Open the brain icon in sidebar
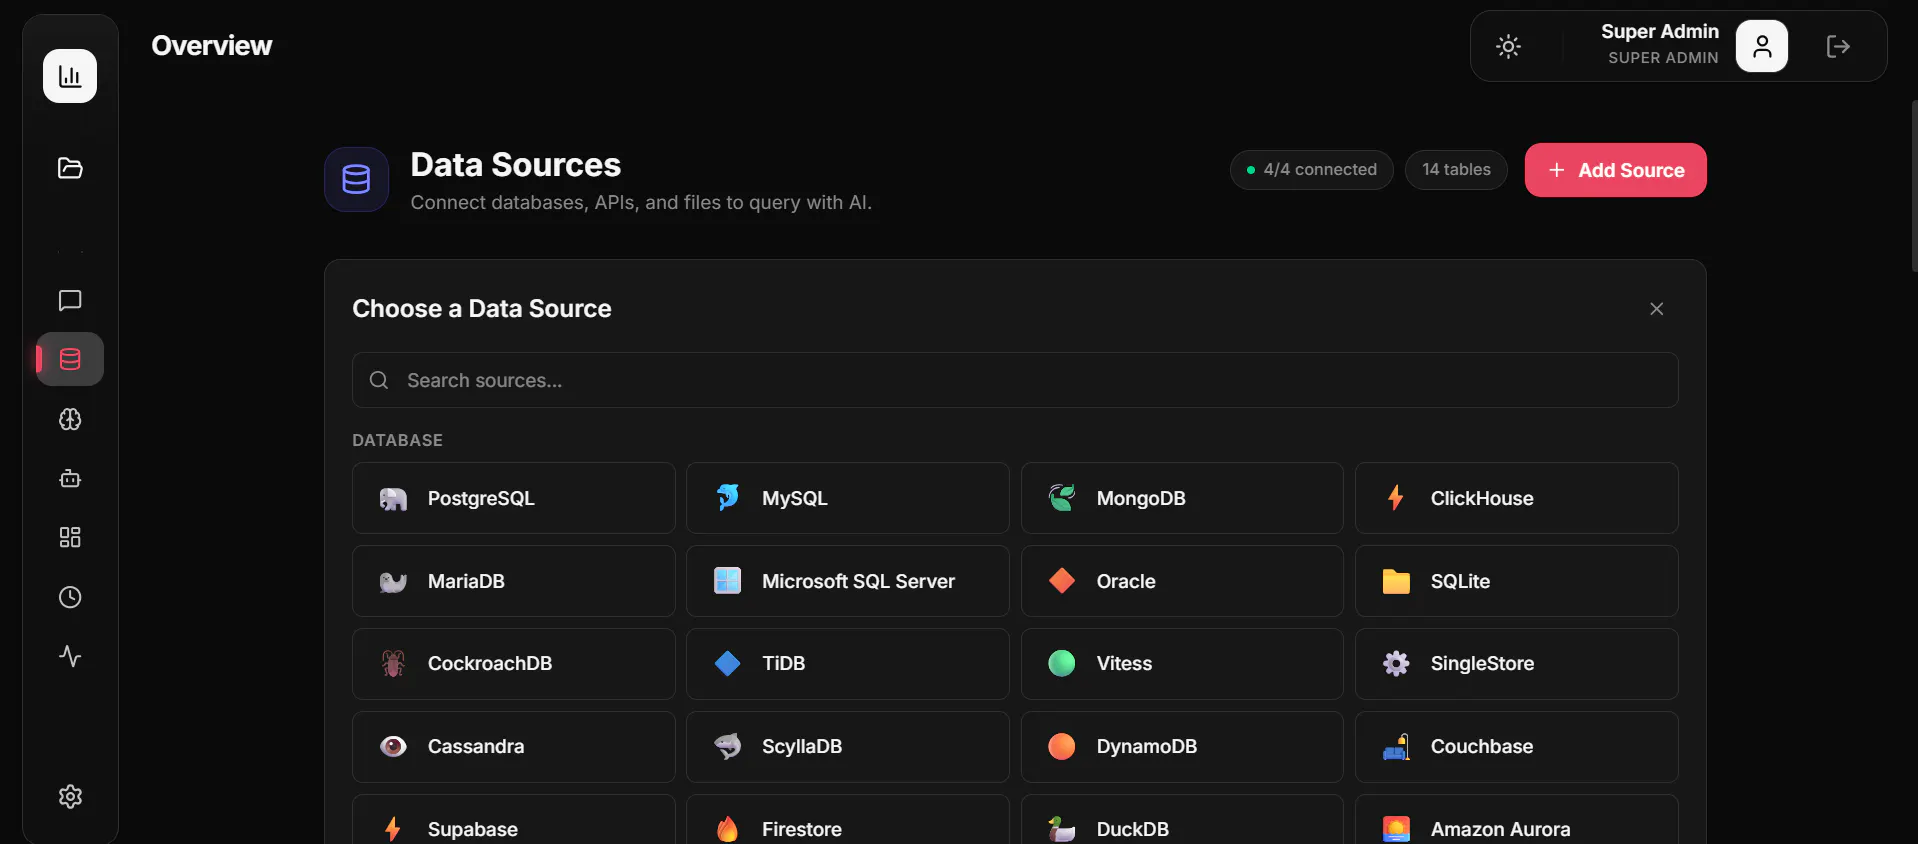This screenshot has height=844, width=1918. [x=70, y=419]
